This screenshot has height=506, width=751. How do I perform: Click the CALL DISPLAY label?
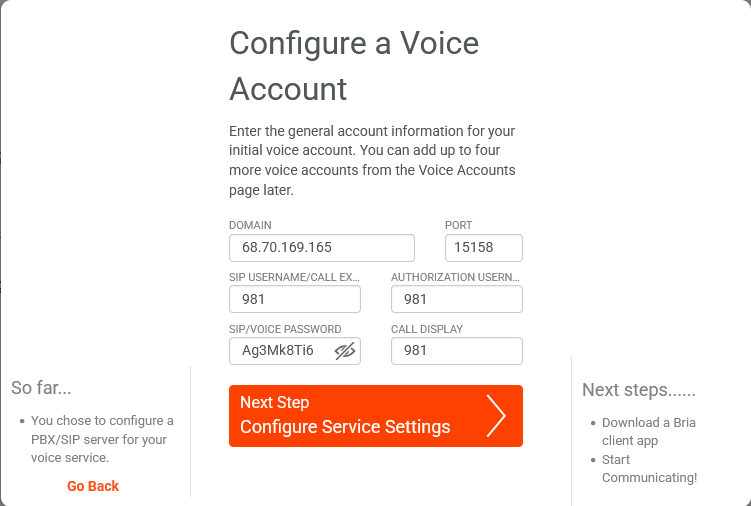(x=427, y=329)
